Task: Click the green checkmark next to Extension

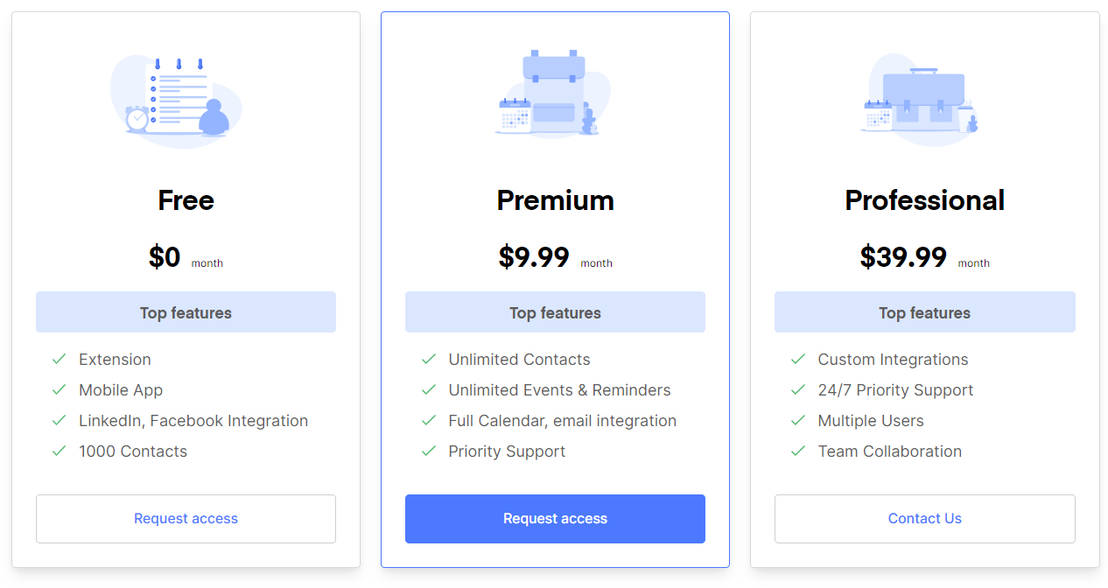Action: [x=59, y=359]
